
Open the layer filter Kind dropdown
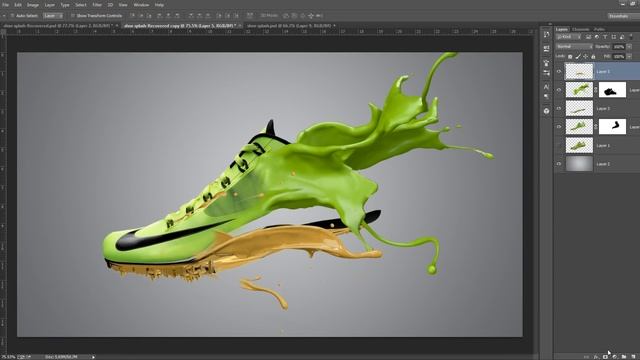click(568, 37)
